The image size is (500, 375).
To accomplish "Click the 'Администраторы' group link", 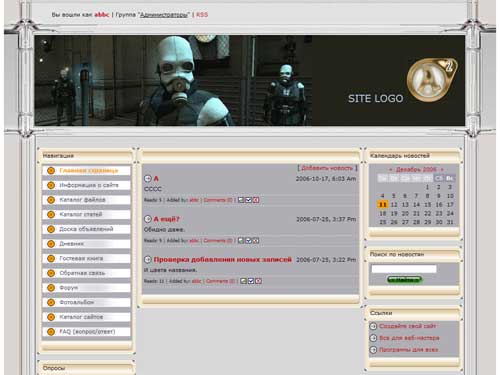I will pos(164,15).
